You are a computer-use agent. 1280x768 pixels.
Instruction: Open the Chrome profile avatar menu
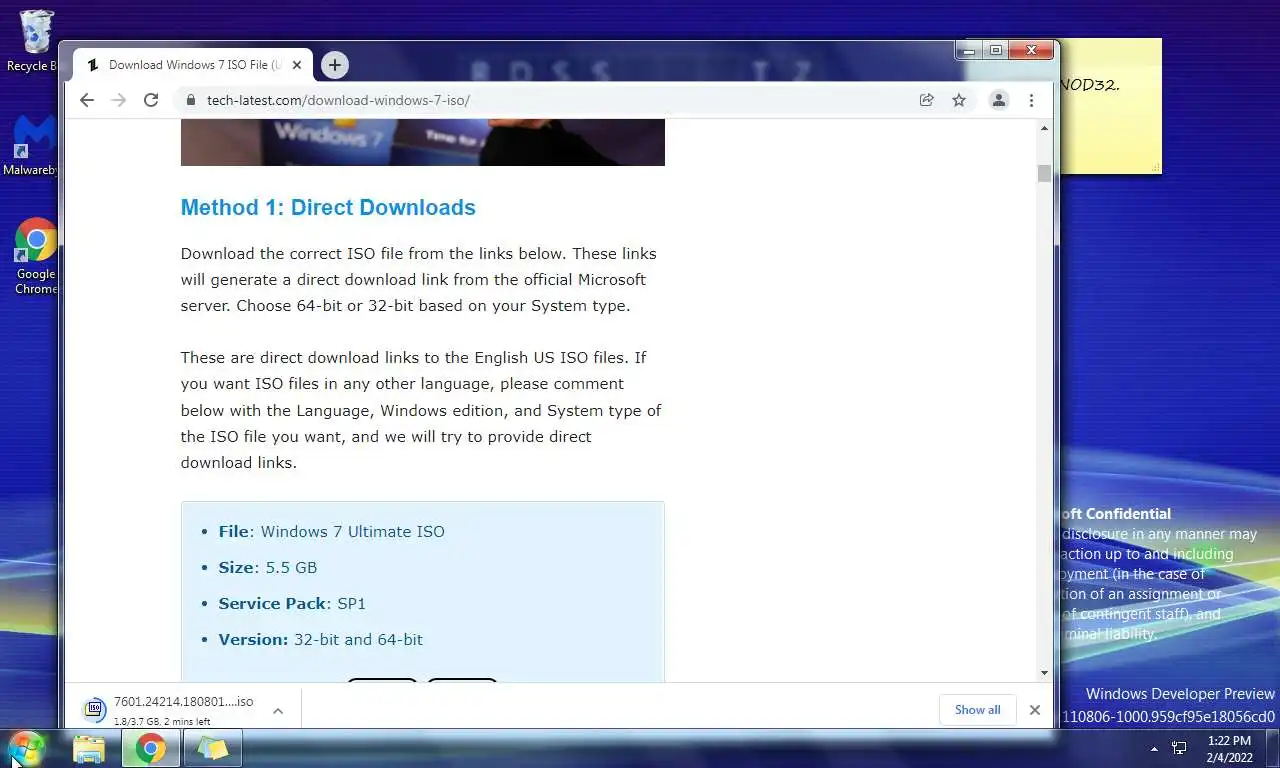pos(998,100)
